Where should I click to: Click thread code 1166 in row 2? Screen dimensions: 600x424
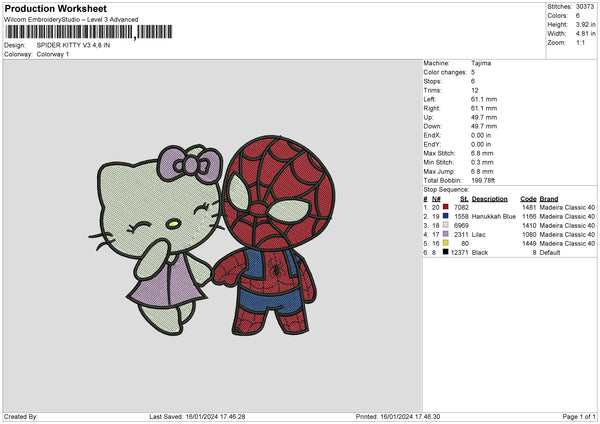(x=529, y=217)
